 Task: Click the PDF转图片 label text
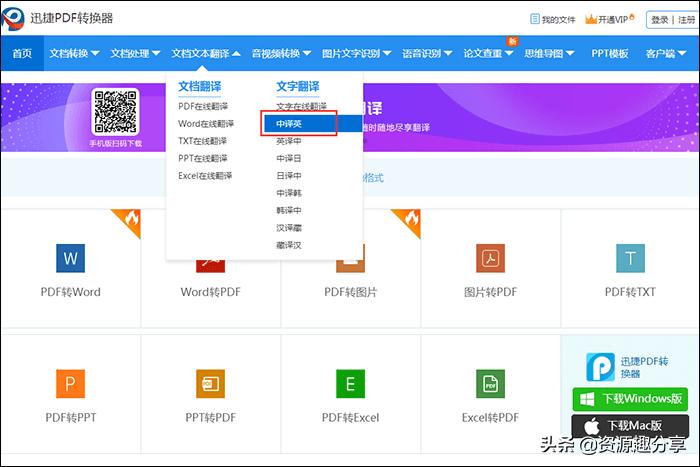pos(350,292)
